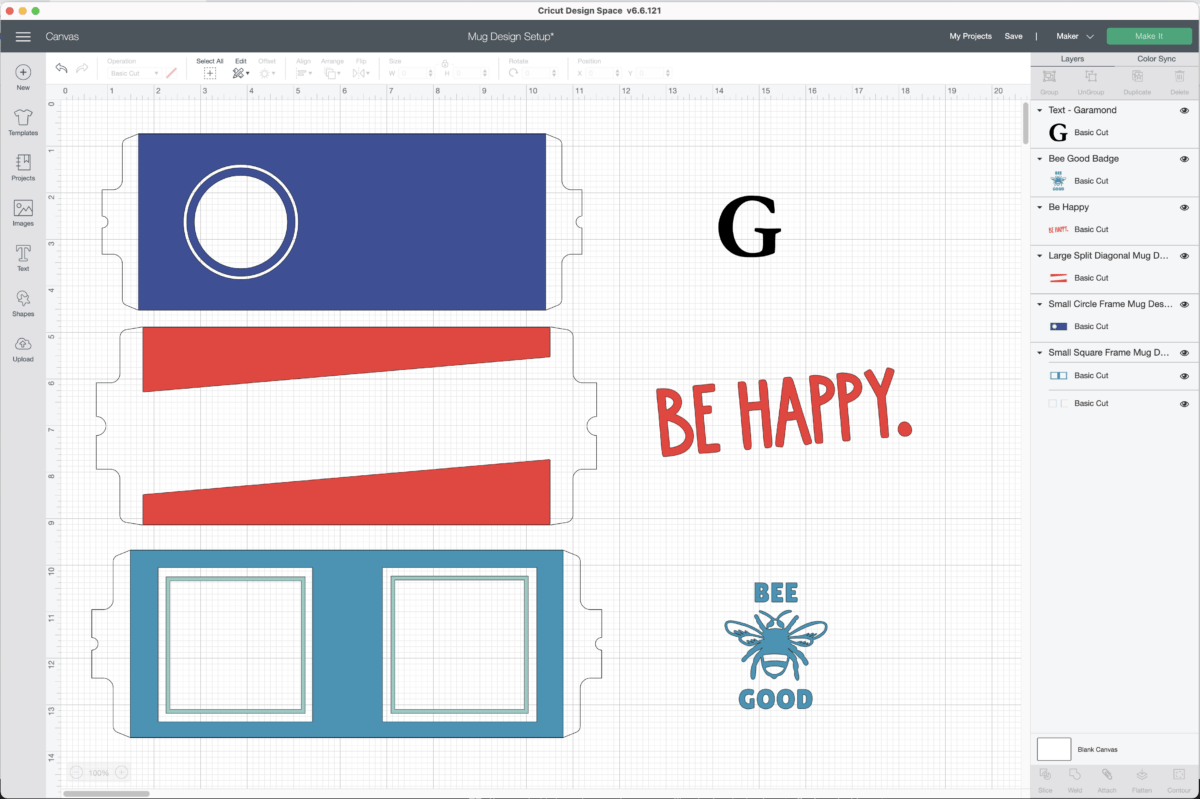
Task: Hide the Be Happy layer
Action: click(1184, 207)
